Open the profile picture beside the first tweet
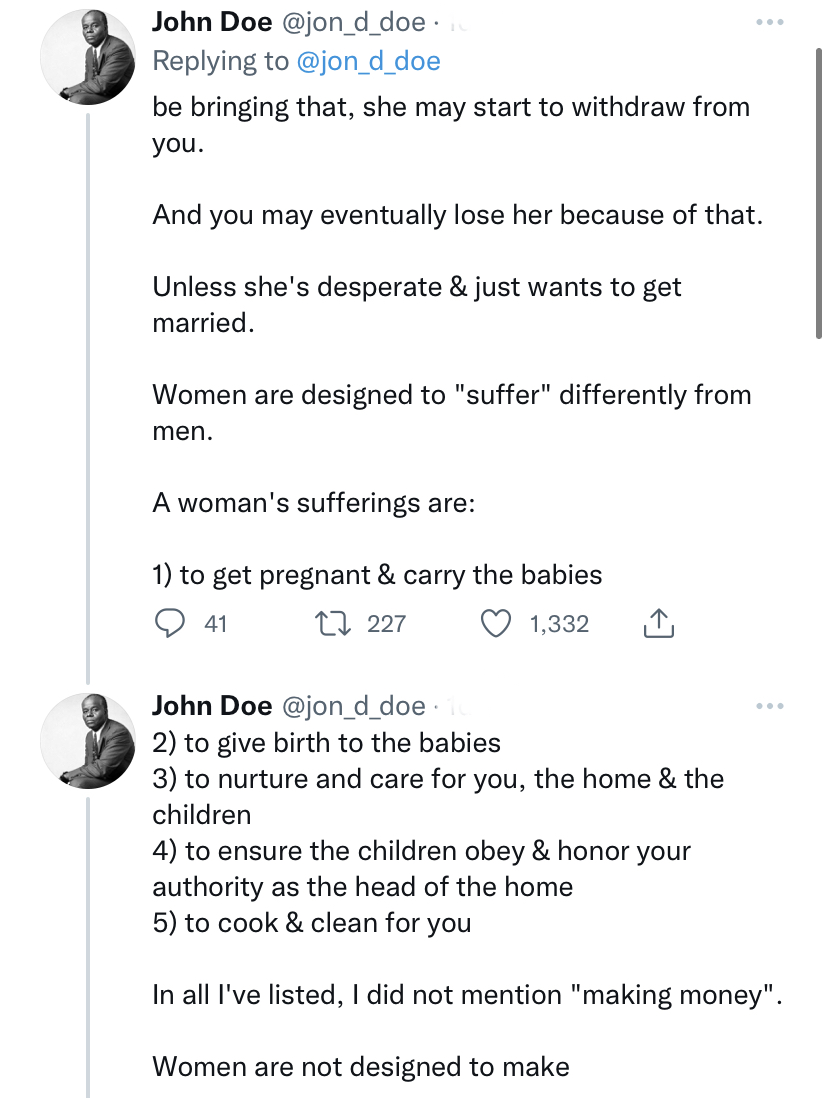Image resolution: width=828 pixels, height=1098 pixels. point(87,62)
